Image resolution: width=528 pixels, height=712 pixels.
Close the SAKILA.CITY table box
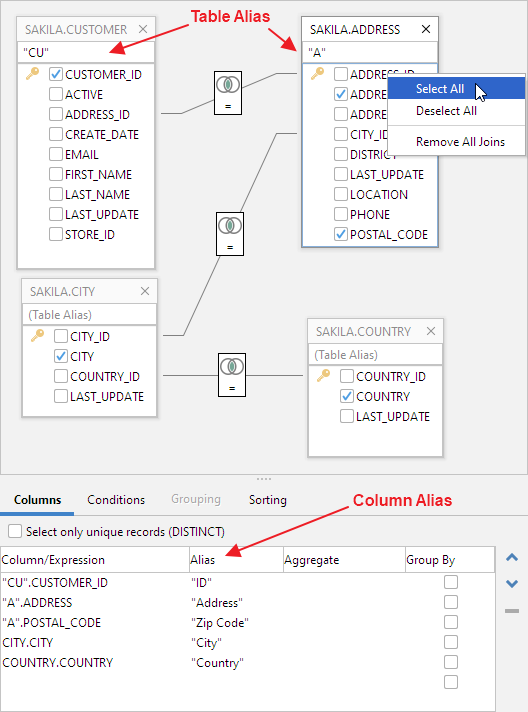tap(145, 291)
